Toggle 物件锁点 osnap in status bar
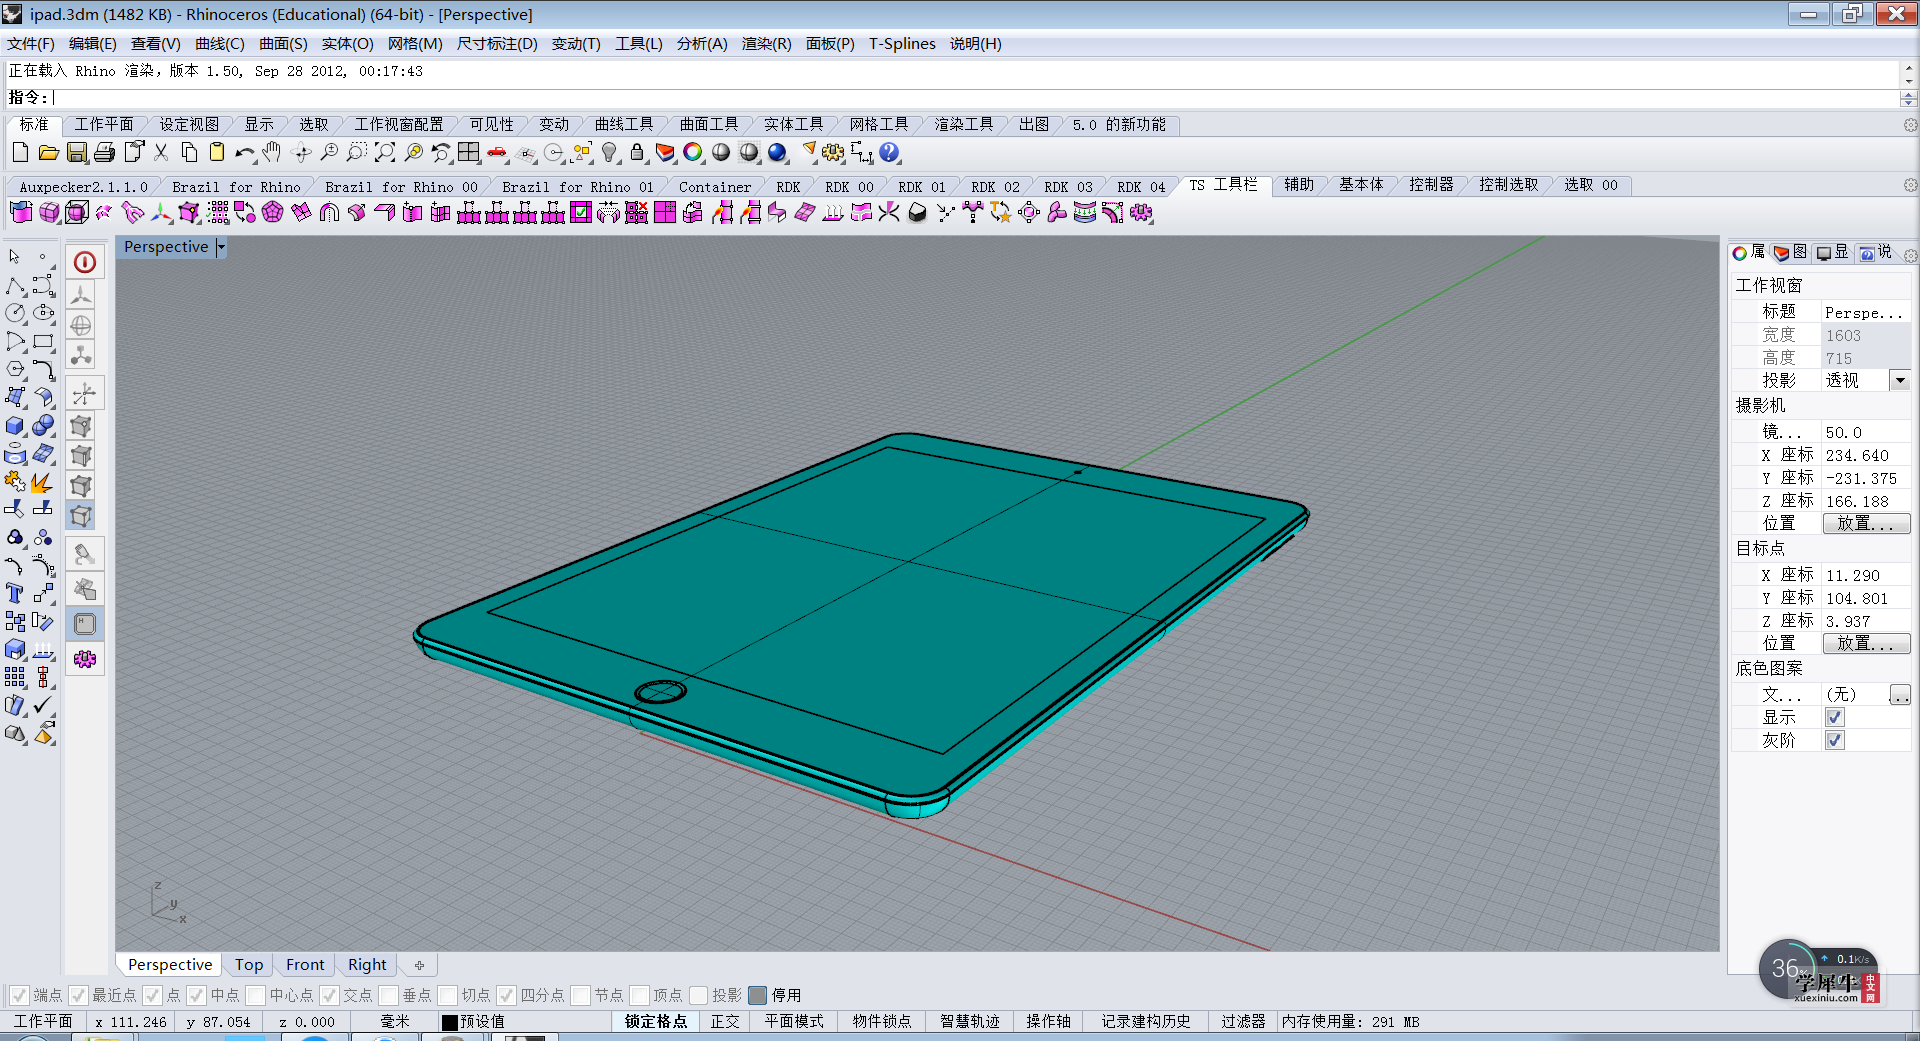 tap(881, 1021)
